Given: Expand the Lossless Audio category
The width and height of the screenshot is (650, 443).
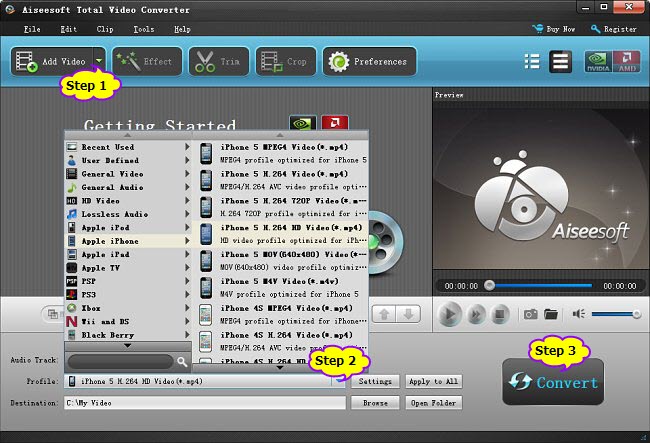Looking at the screenshot, I should coord(128,214).
